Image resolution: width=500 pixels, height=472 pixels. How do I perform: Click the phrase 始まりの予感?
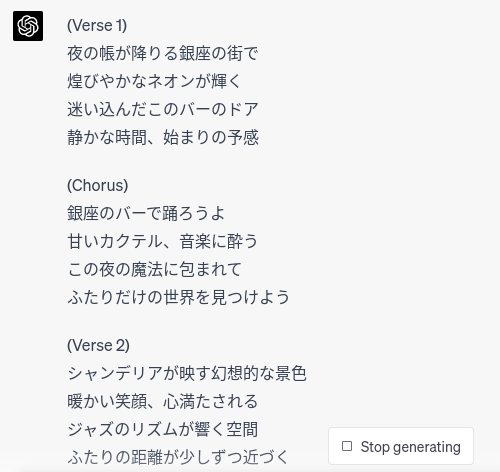point(211,137)
